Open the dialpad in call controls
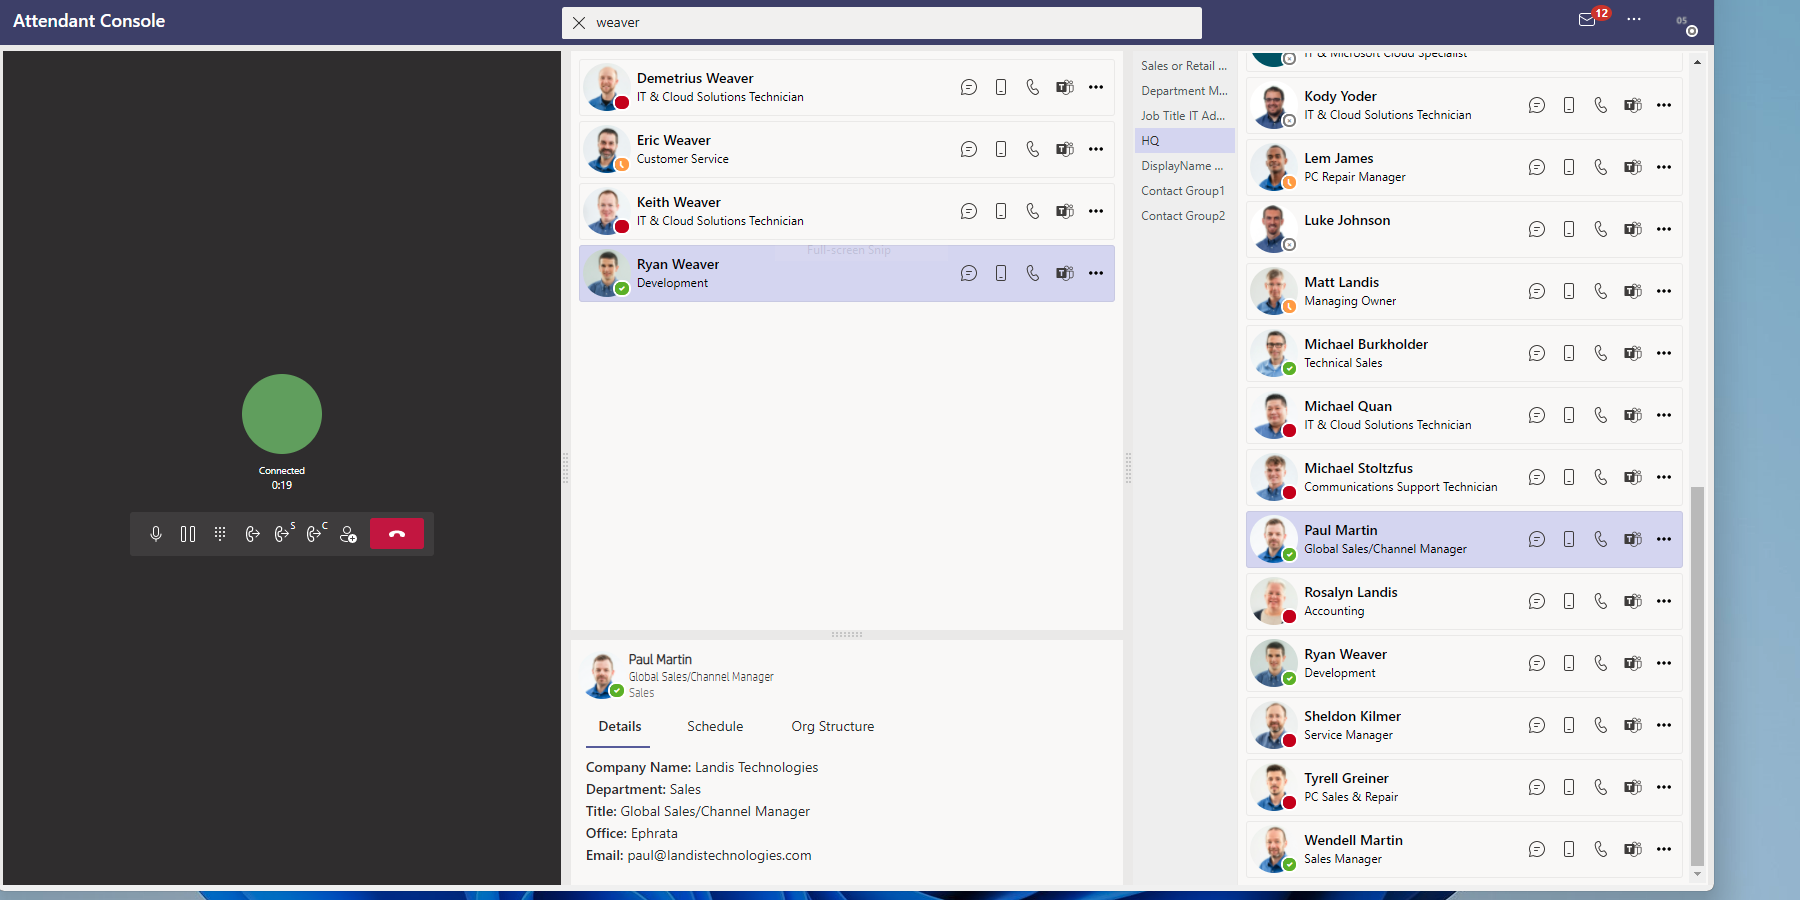The width and height of the screenshot is (1800, 900). (x=220, y=533)
